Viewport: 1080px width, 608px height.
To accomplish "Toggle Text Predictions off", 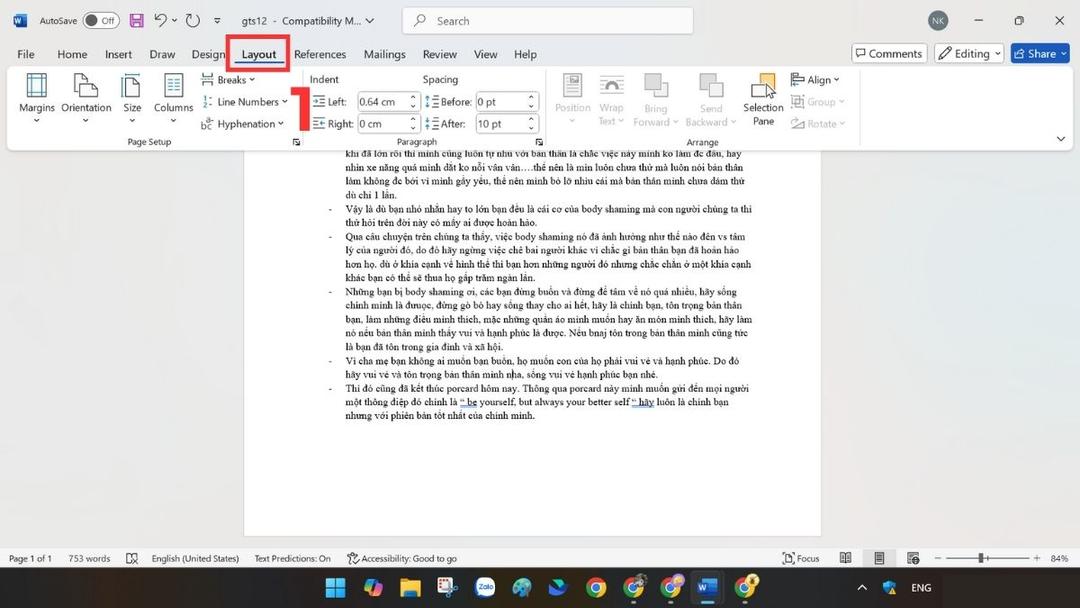I will click(292, 558).
